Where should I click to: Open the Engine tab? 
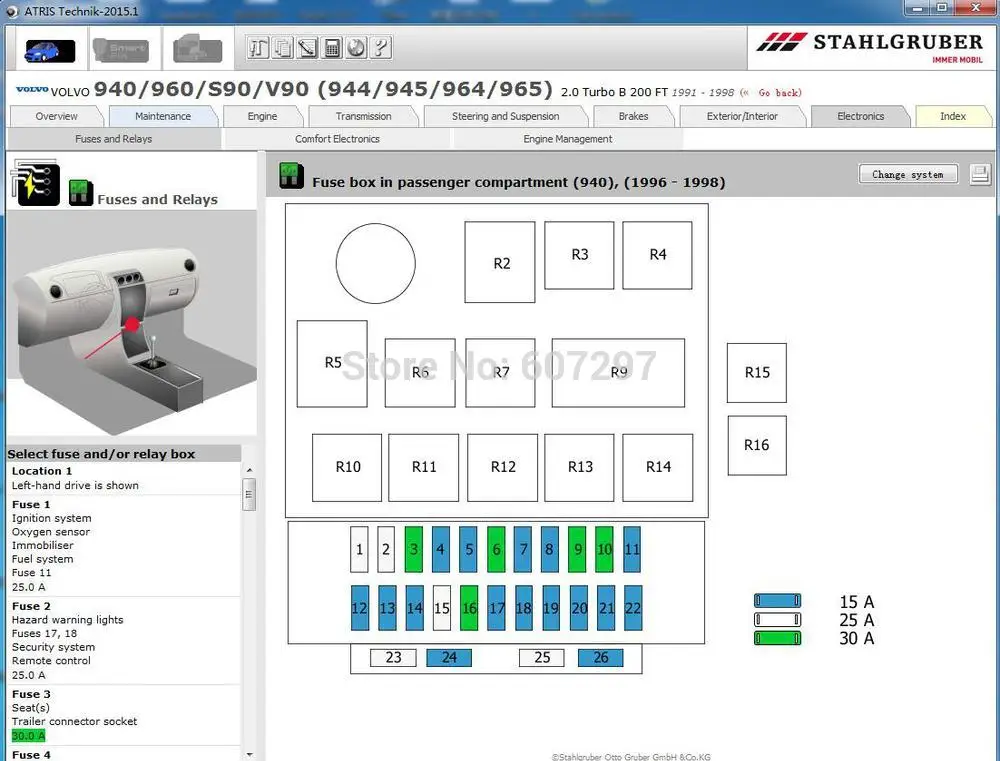click(262, 116)
